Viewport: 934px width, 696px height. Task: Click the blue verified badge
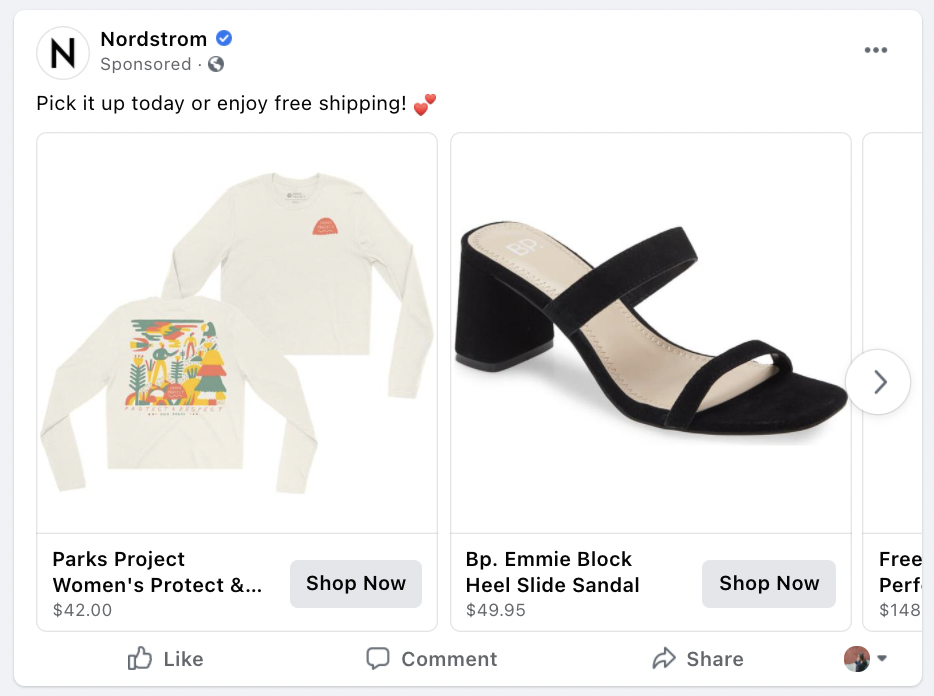[225, 39]
